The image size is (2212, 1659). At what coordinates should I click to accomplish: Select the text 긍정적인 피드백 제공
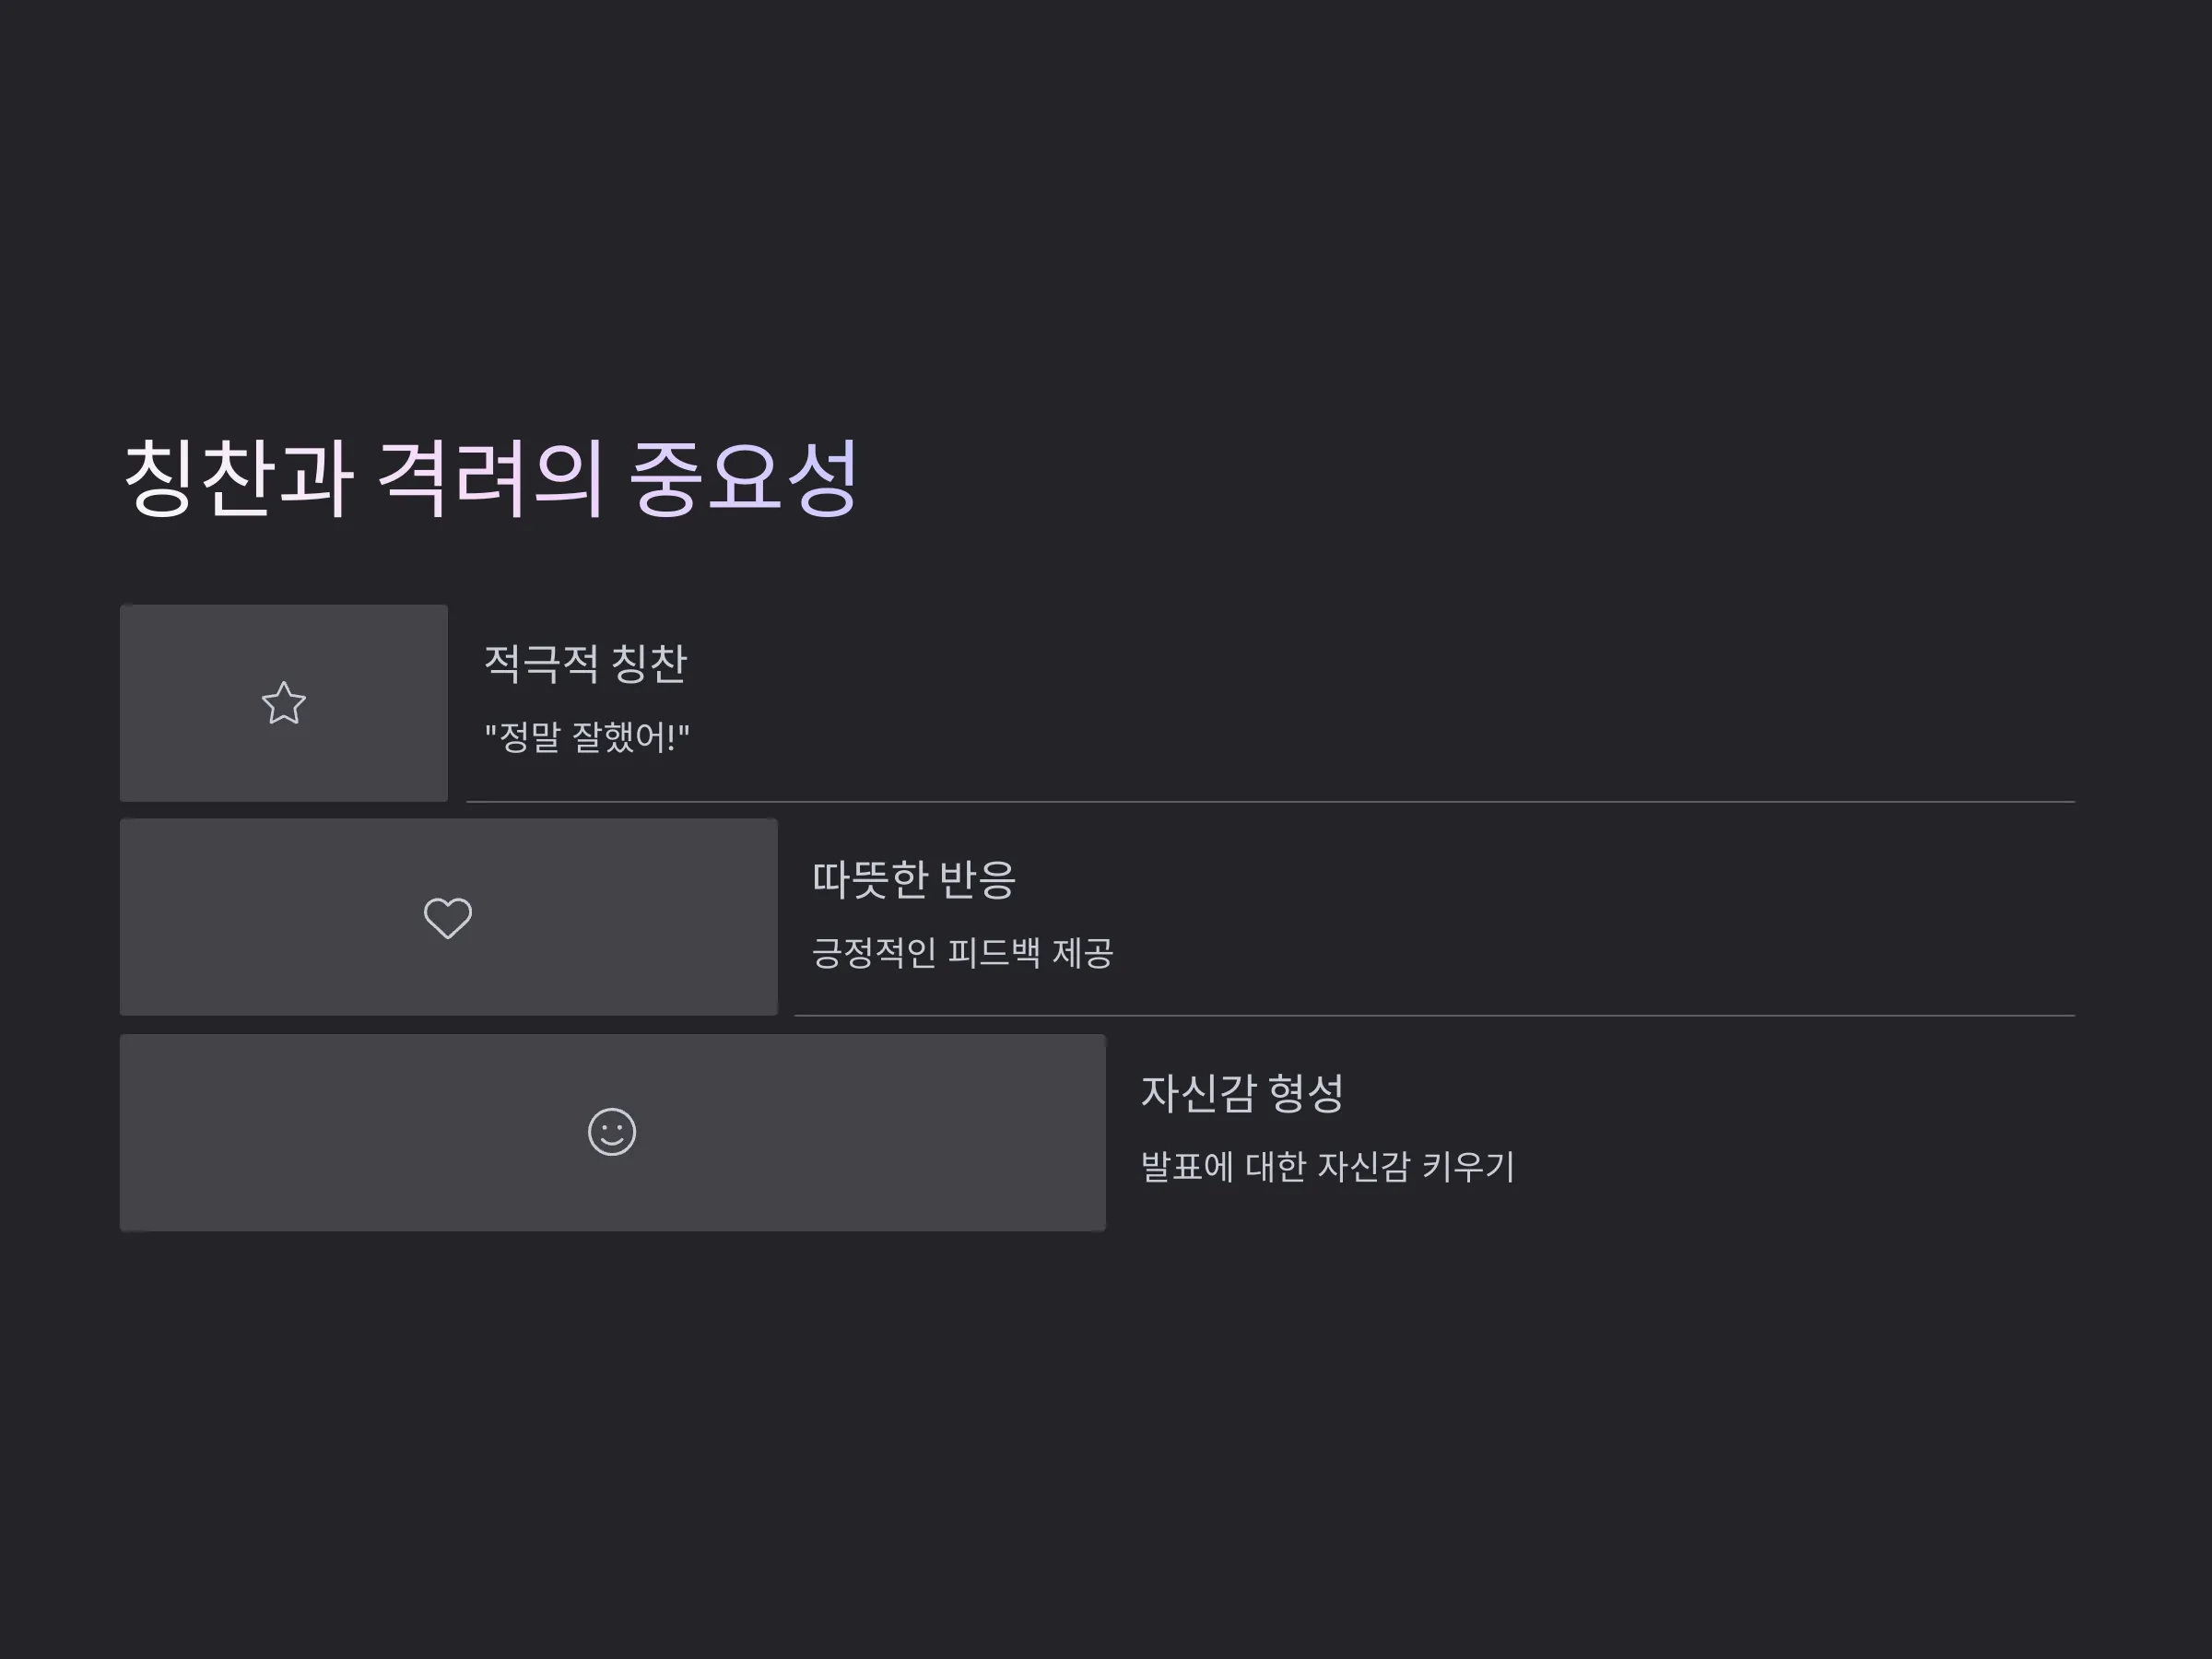(962, 953)
